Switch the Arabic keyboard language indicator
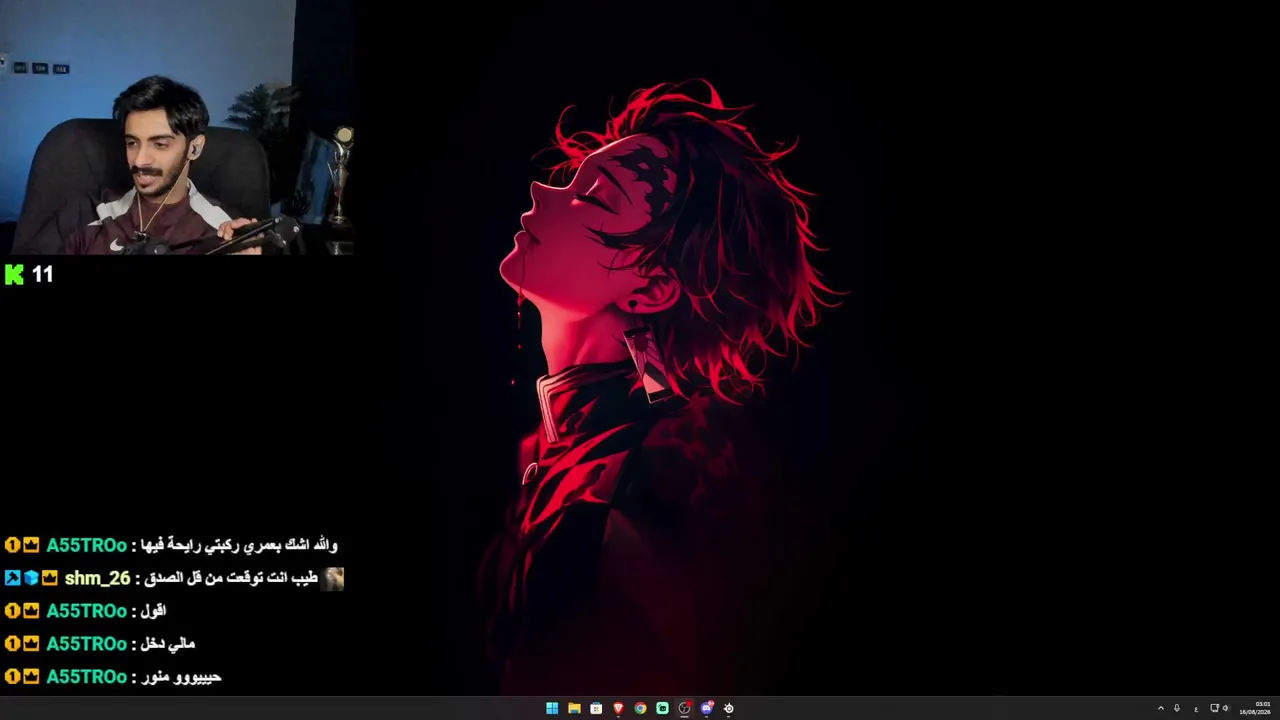 (1196, 709)
